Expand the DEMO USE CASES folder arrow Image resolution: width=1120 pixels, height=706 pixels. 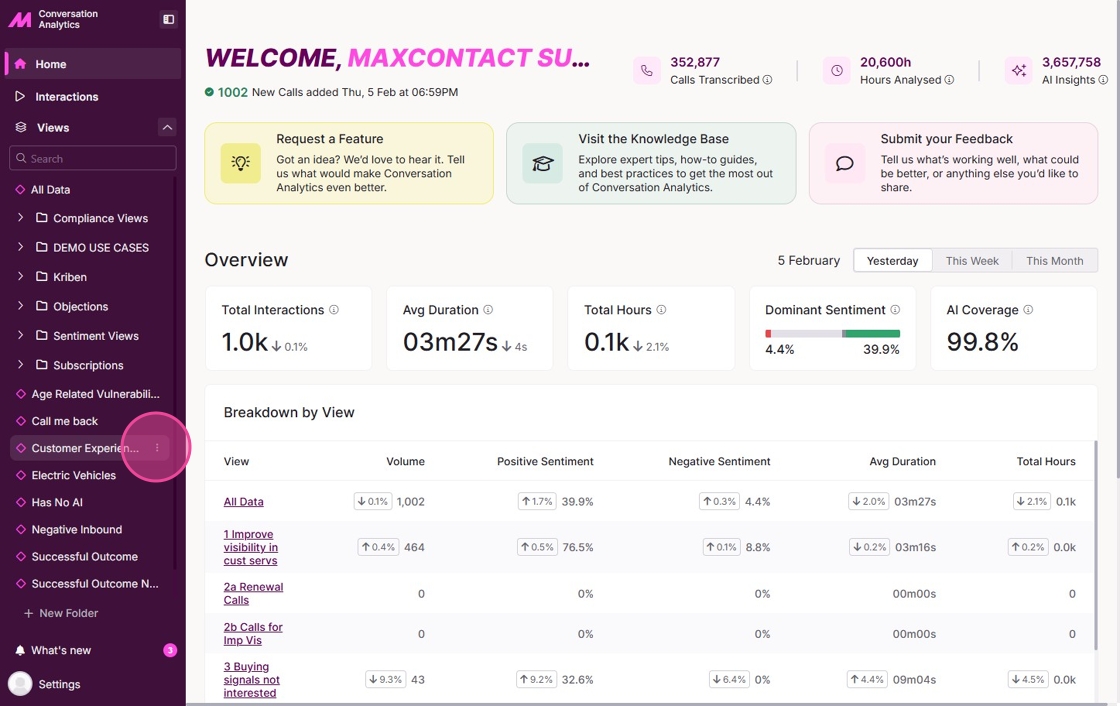20,247
